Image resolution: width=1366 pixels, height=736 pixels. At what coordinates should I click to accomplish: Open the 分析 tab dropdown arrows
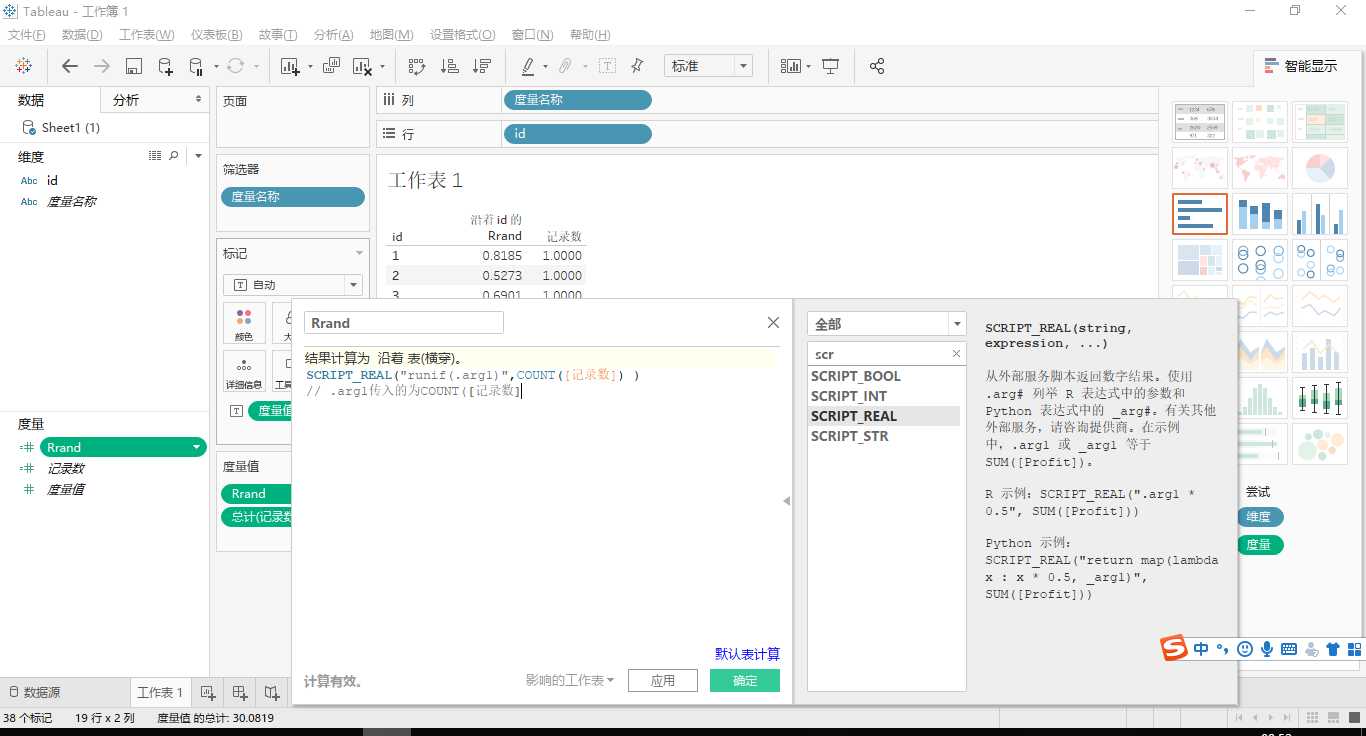point(198,100)
